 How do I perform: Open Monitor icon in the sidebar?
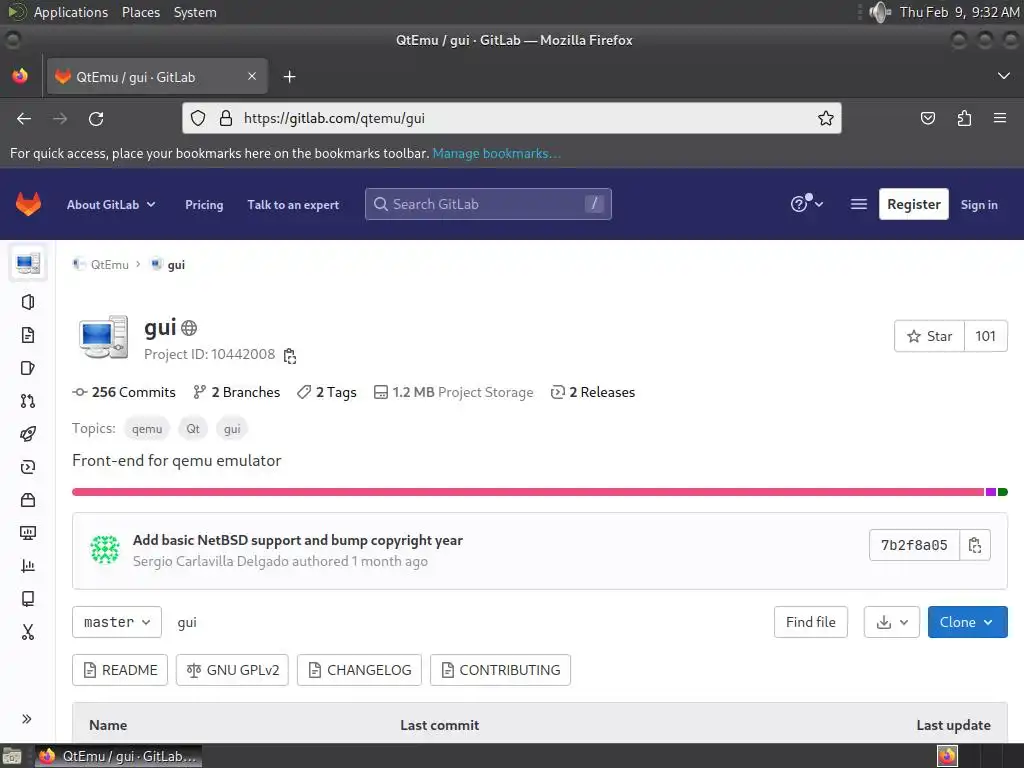tap(27, 533)
